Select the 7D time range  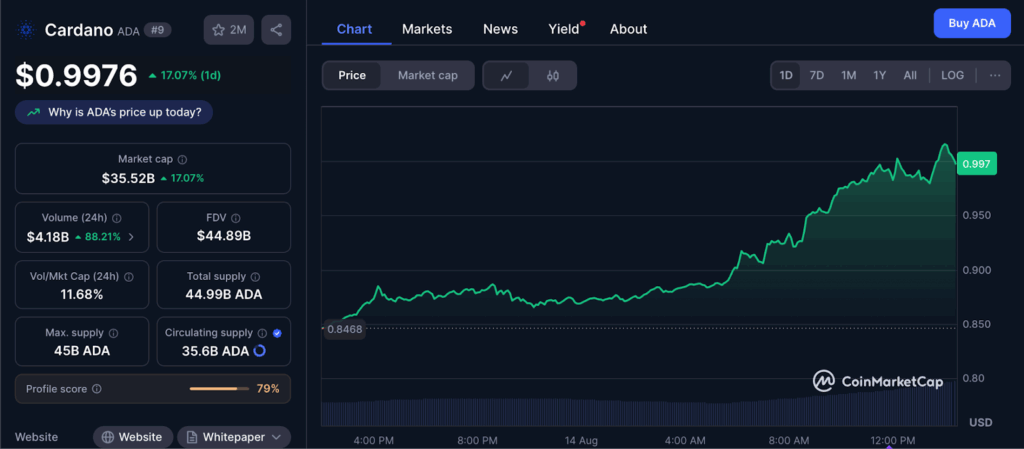pos(816,75)
